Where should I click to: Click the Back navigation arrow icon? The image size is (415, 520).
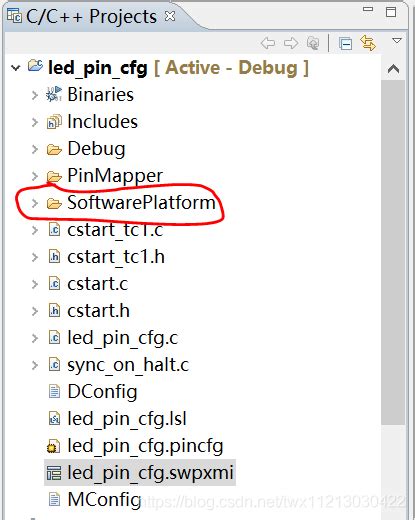[268, 43]
